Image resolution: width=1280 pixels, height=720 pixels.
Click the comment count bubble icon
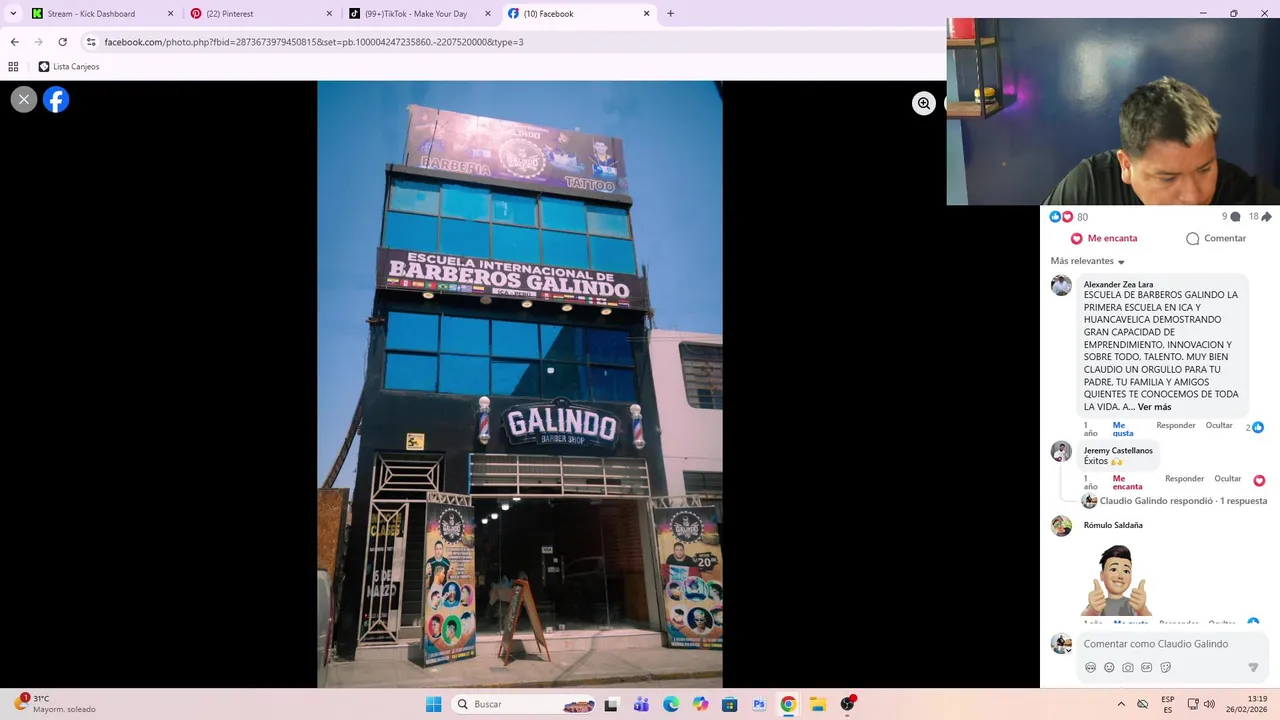pos(1235,217)
